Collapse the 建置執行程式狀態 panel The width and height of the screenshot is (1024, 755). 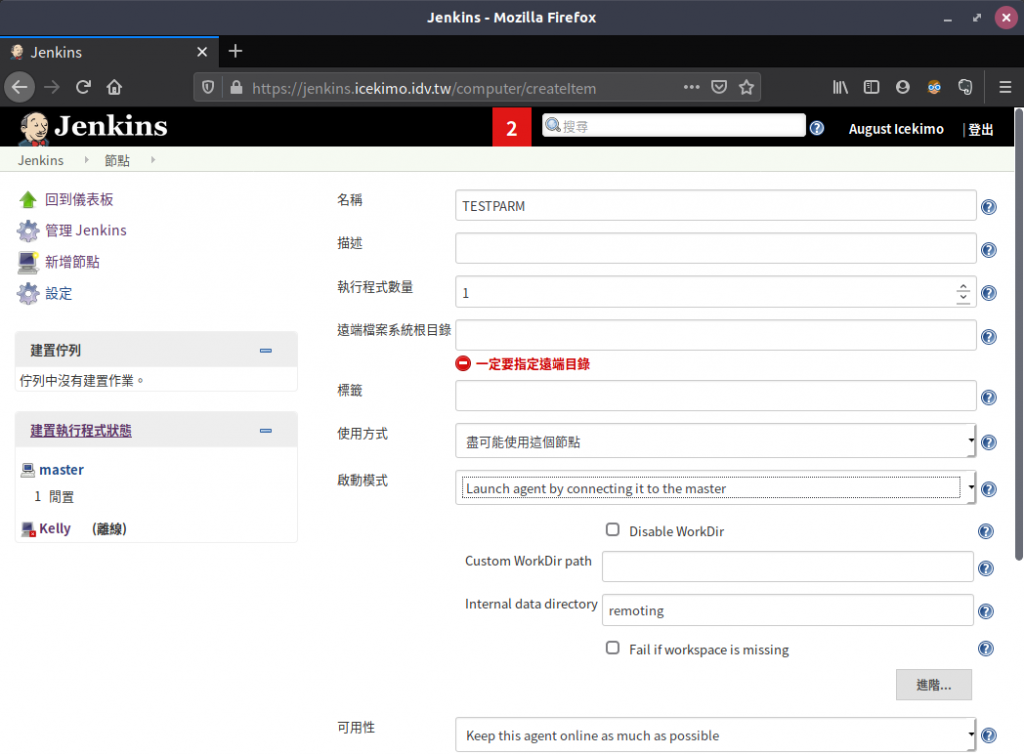(x=266, y=431)
